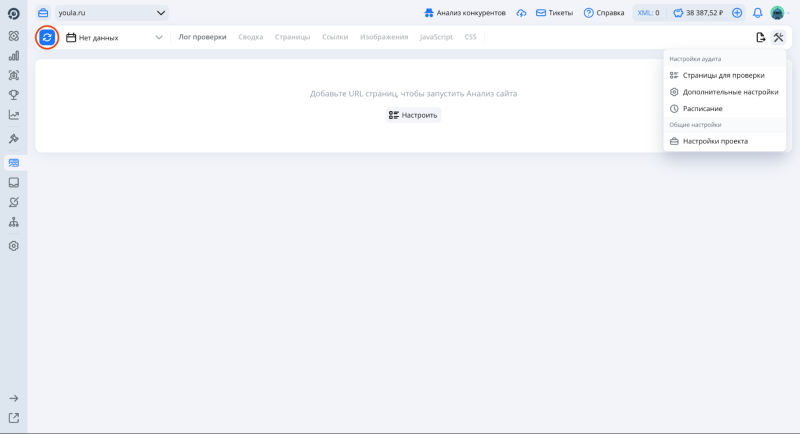Image resolution: width=800 pixels, height=434 pixels.
Task: Switch to the JavaScript tab
Action: 436,37
